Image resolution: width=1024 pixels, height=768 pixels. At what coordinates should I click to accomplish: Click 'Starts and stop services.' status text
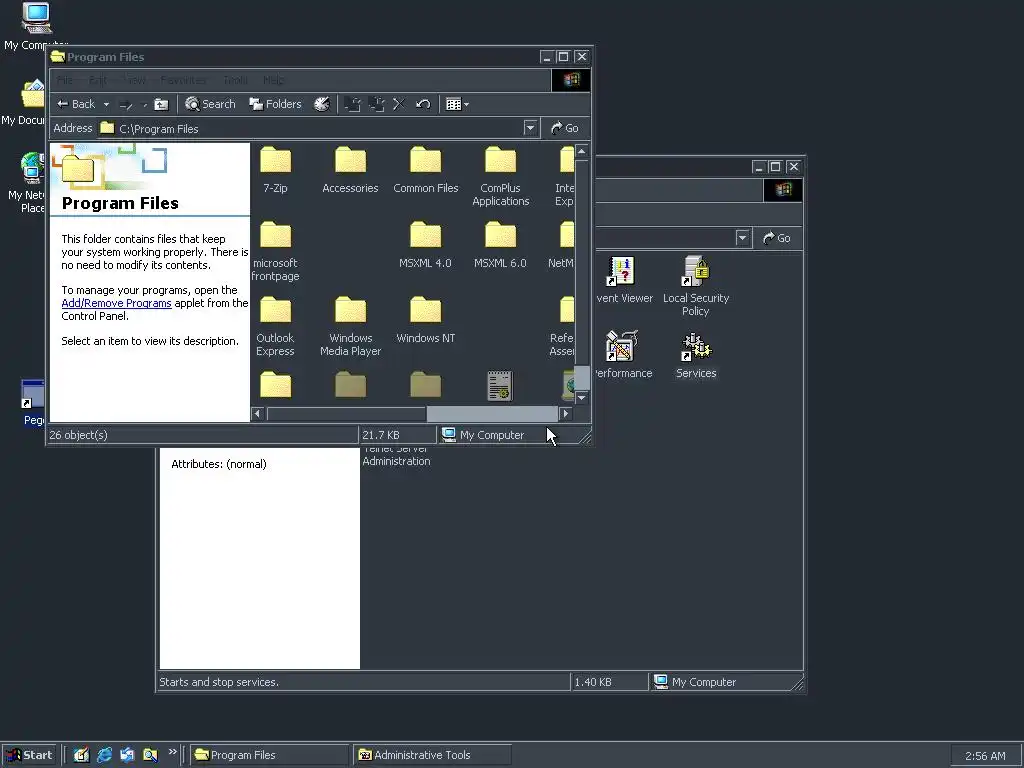219,682
